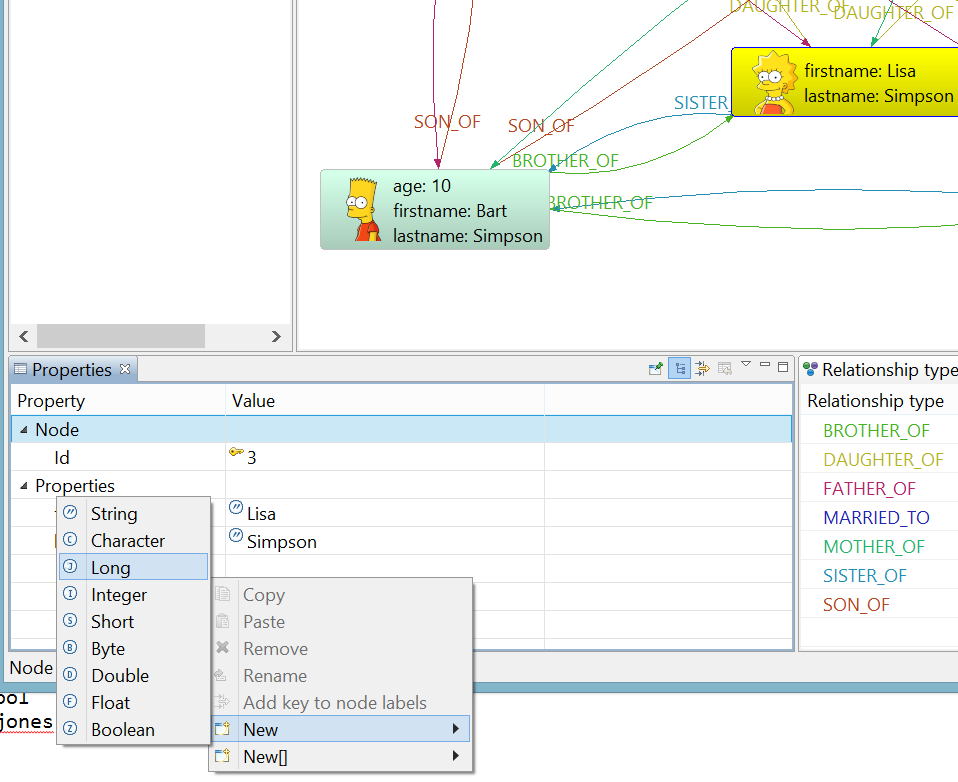Click Integer type icon in submenu

[x=71, y=595]
